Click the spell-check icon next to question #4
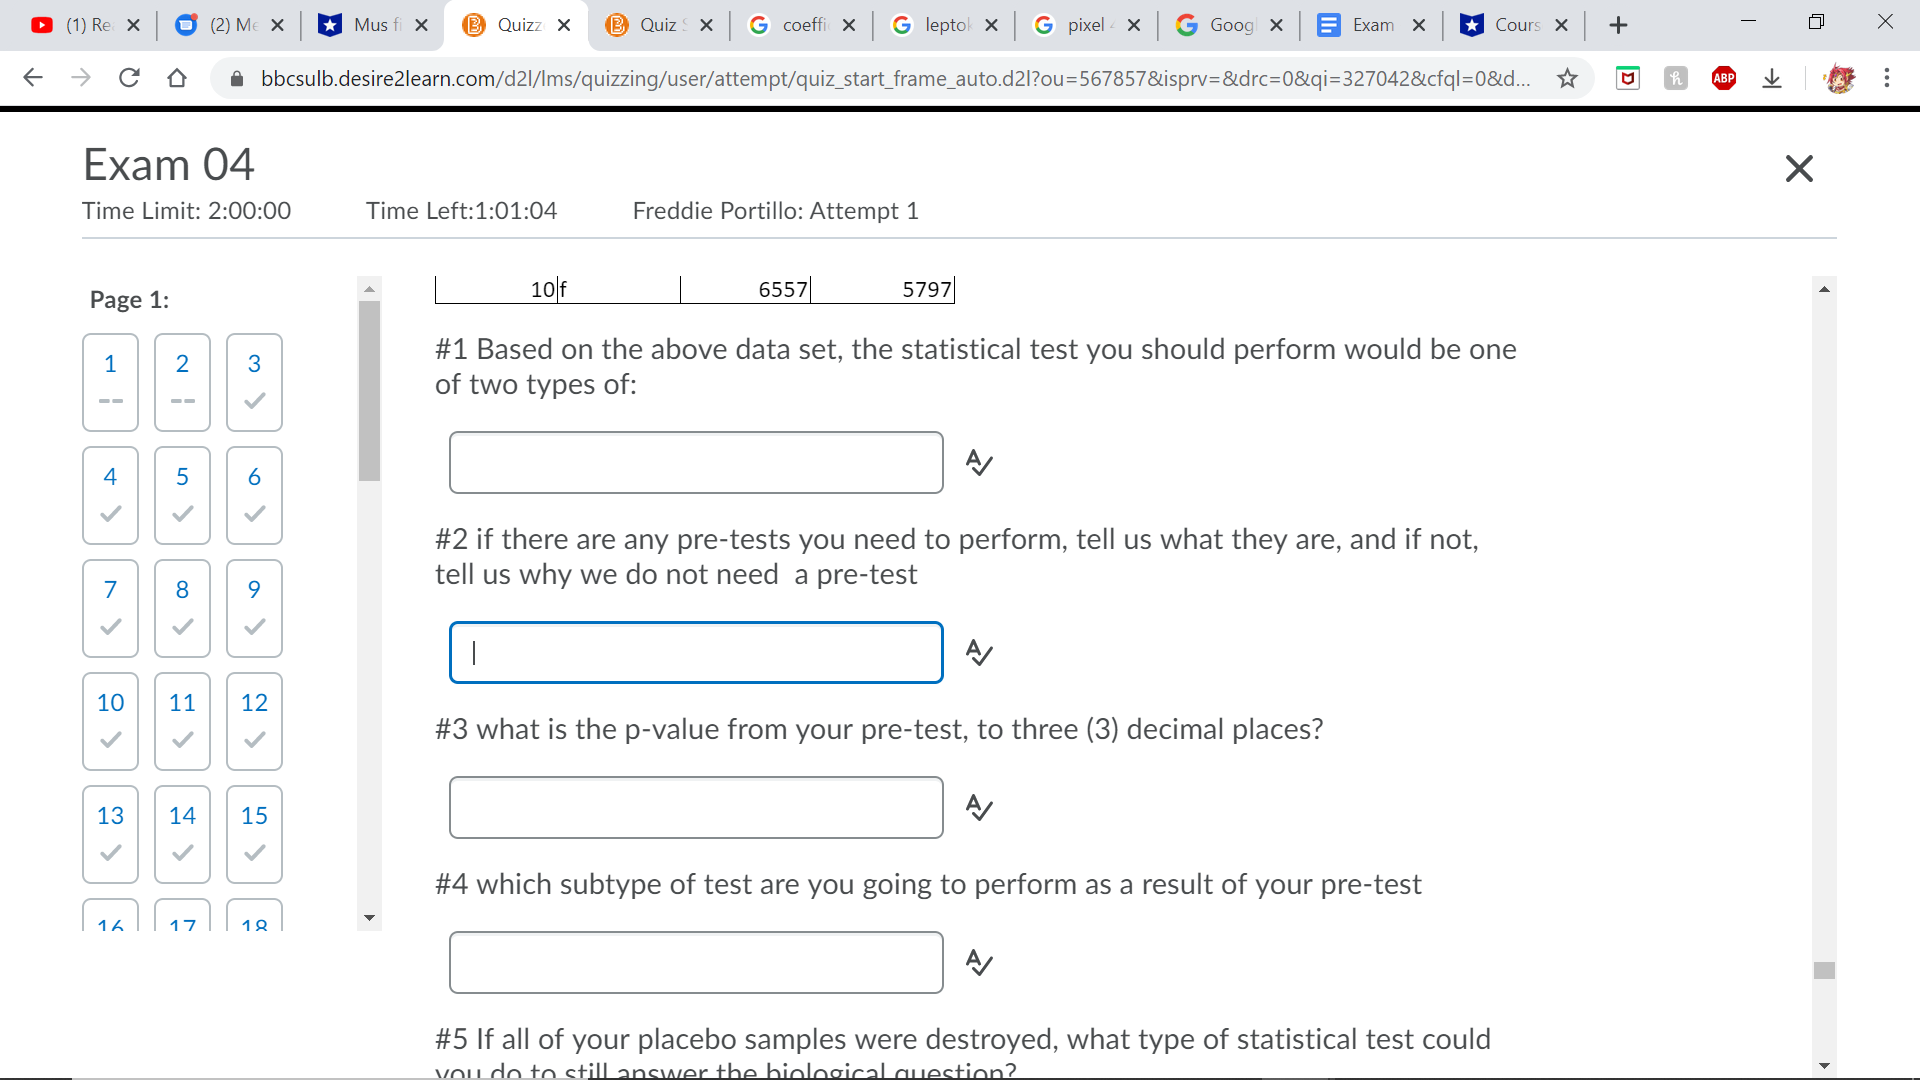The width and height of the screenshot is (1920, 1080). pos(977,960)
